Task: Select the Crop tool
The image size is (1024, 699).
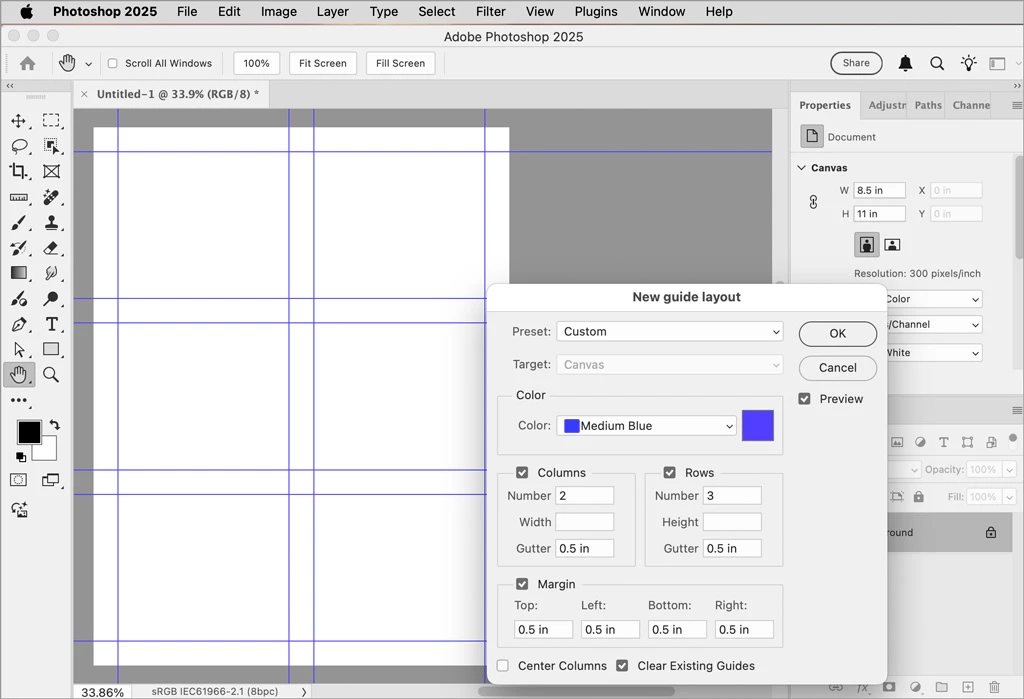Action: coord(18,171)
